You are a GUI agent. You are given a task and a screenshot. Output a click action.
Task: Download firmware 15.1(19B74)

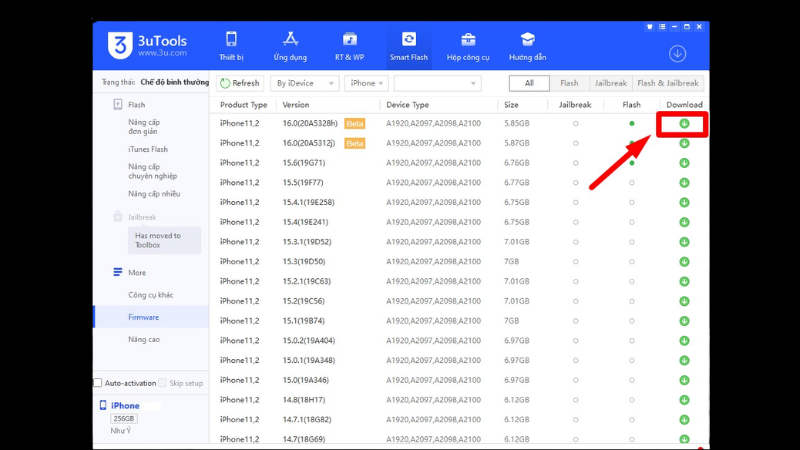point(684,321)
